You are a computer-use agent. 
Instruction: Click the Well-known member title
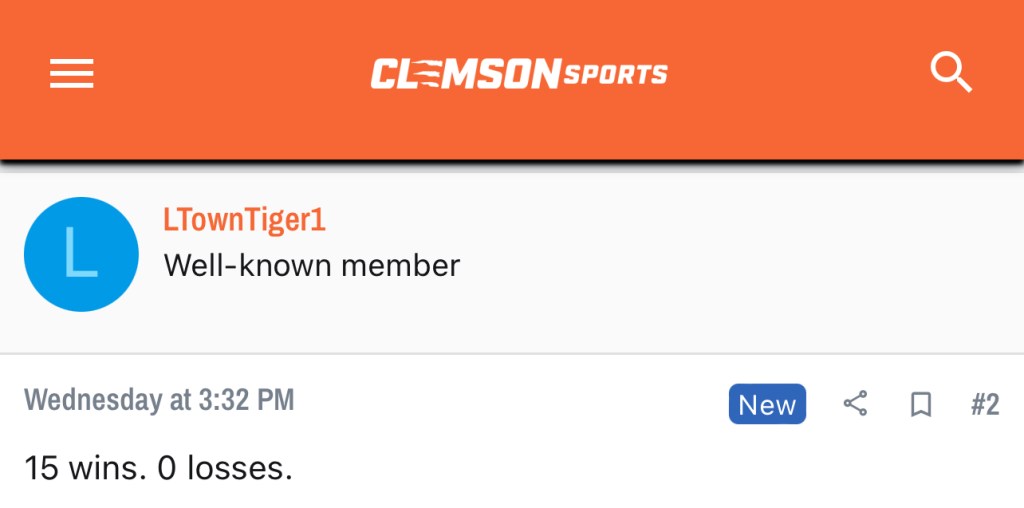point(311,265)
